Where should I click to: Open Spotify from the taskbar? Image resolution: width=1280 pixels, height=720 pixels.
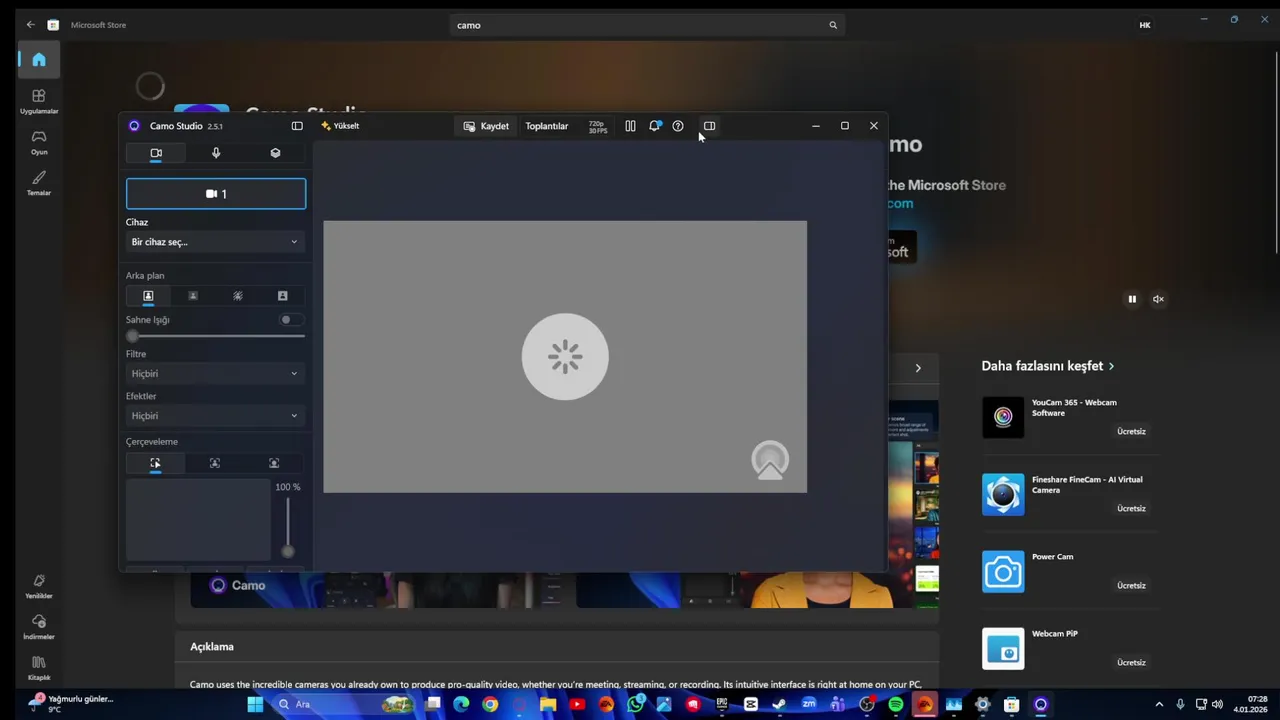pos(896,704)
